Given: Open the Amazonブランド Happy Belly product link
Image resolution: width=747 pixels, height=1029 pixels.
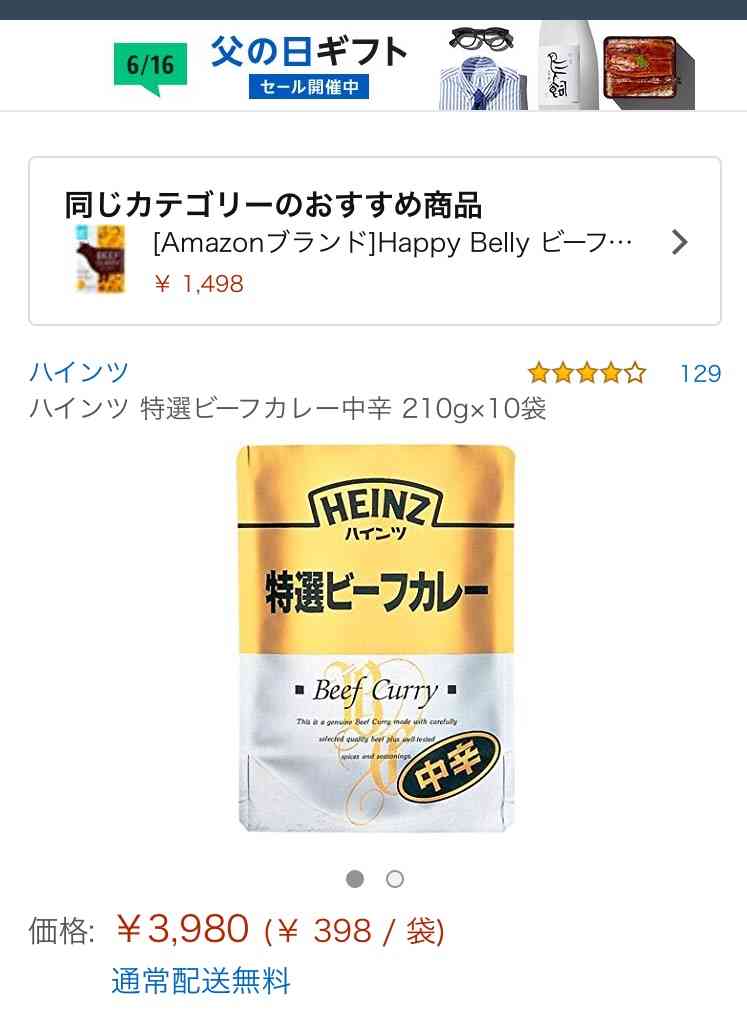Looking at the screenshot, I should pyautogui.click(x=393, y=243).
